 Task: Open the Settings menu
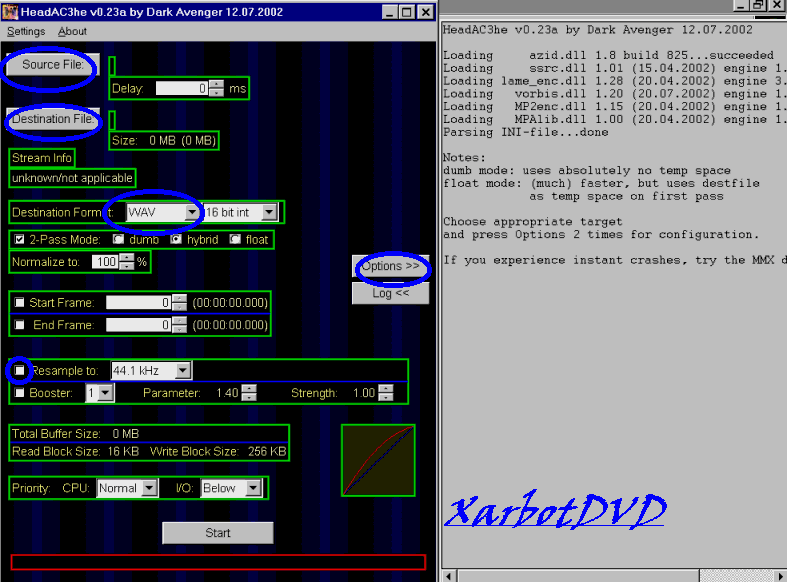pos(26,32)
